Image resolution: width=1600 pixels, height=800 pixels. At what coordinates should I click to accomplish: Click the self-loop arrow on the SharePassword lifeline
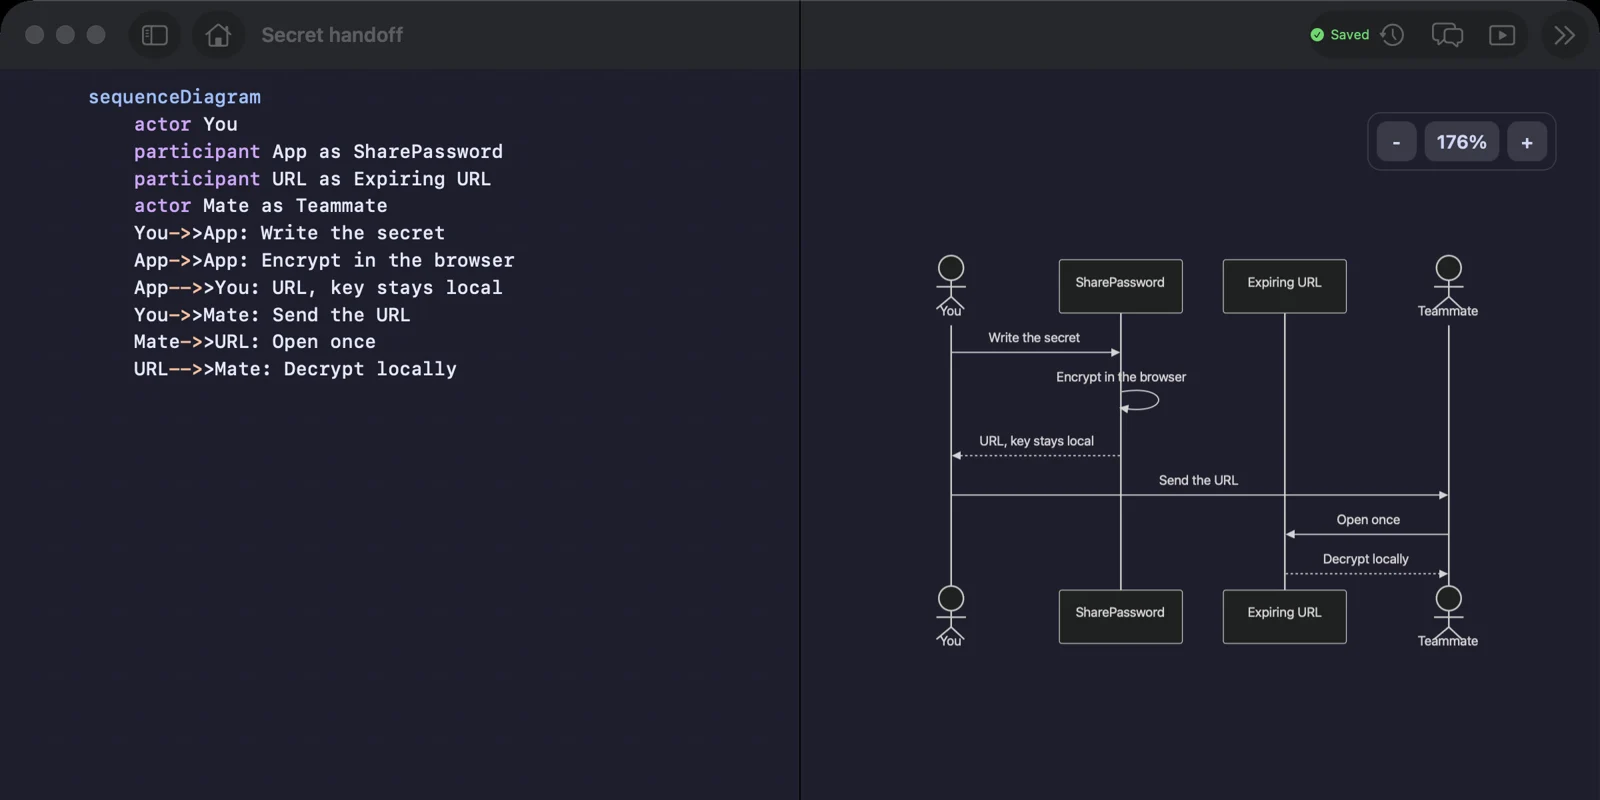pos(1139,401)
